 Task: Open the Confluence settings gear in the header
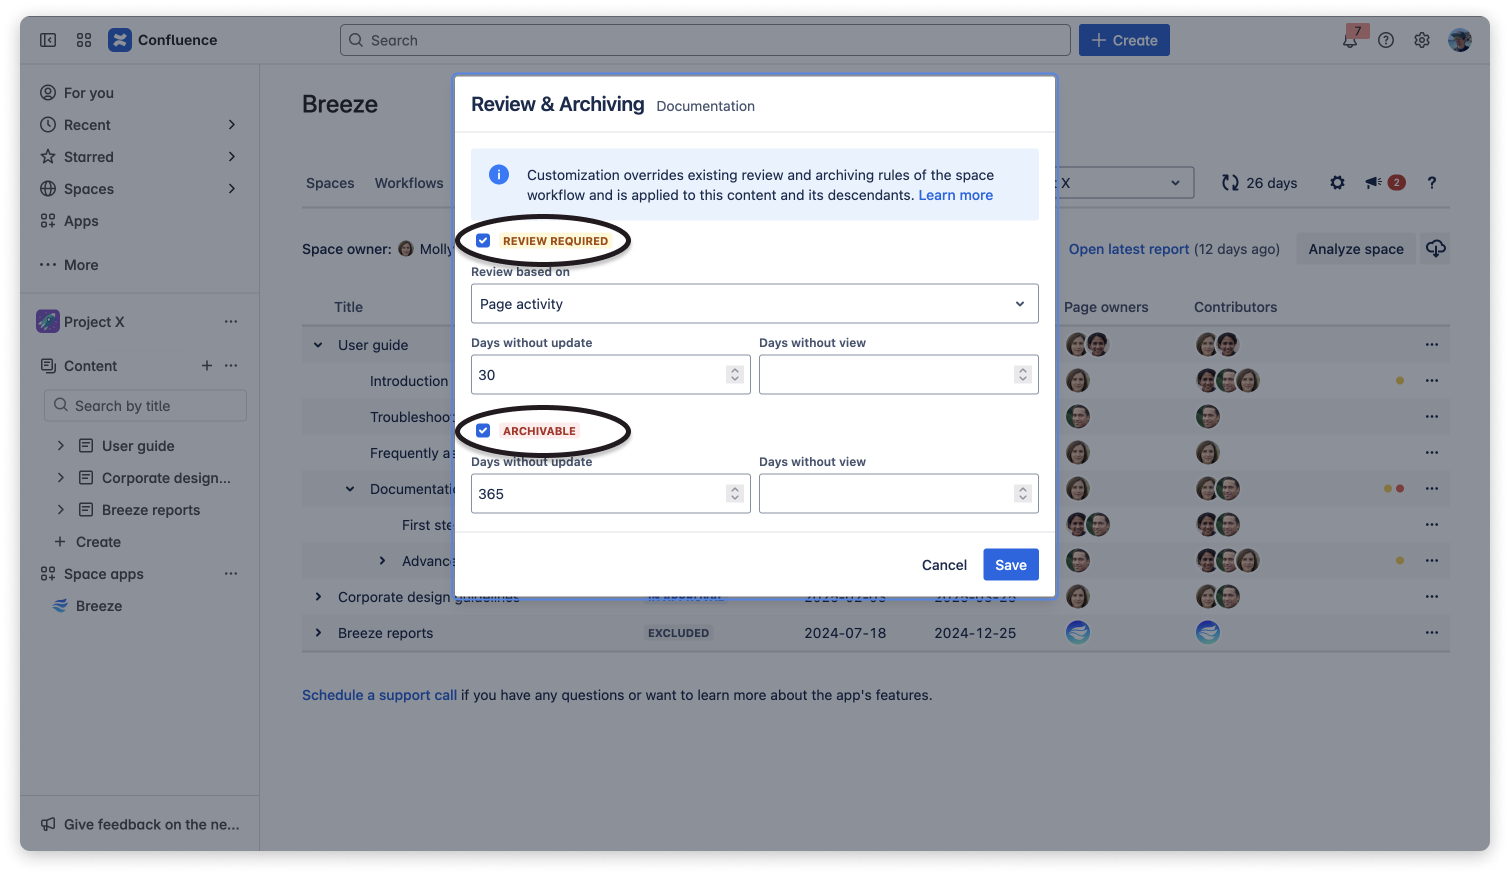tap(1422, 40)
